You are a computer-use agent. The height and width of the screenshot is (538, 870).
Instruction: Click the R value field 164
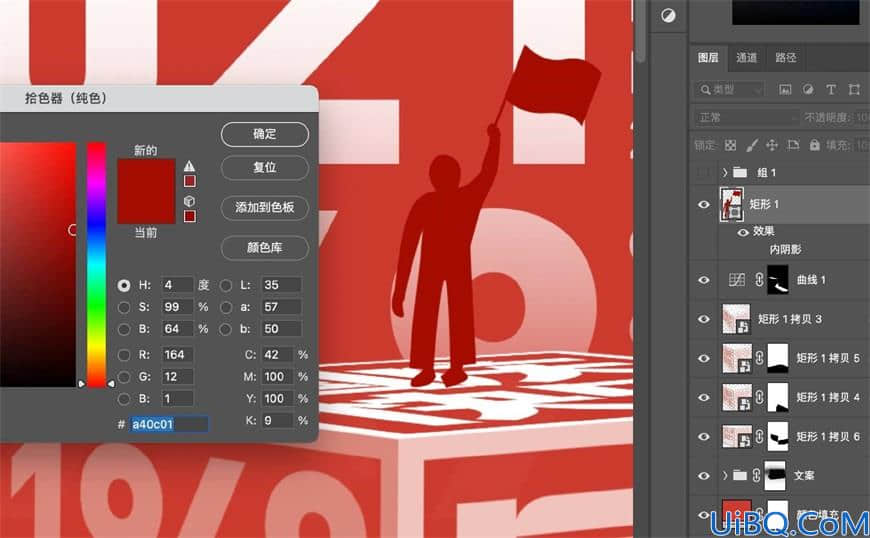178,354
